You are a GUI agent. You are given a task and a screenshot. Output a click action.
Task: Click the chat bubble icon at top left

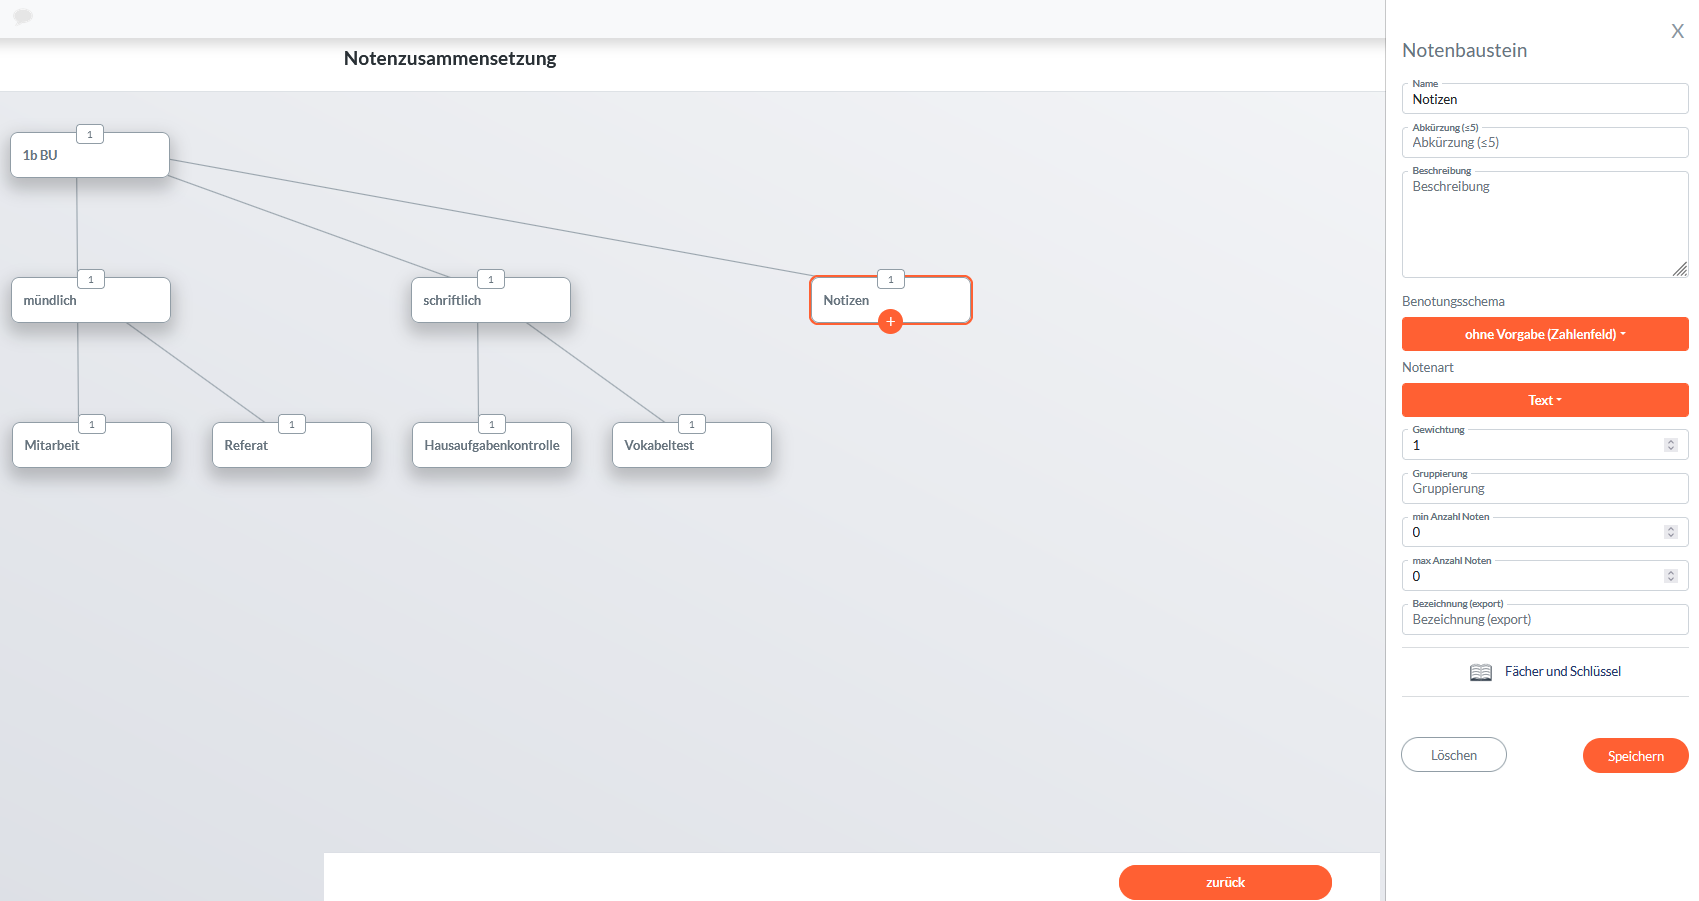23,16
